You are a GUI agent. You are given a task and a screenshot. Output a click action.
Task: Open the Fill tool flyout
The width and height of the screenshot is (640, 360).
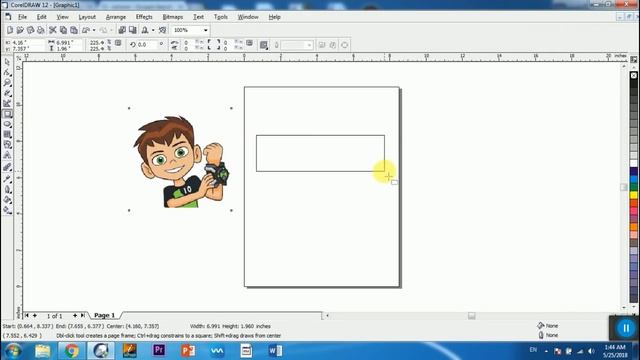7,200
